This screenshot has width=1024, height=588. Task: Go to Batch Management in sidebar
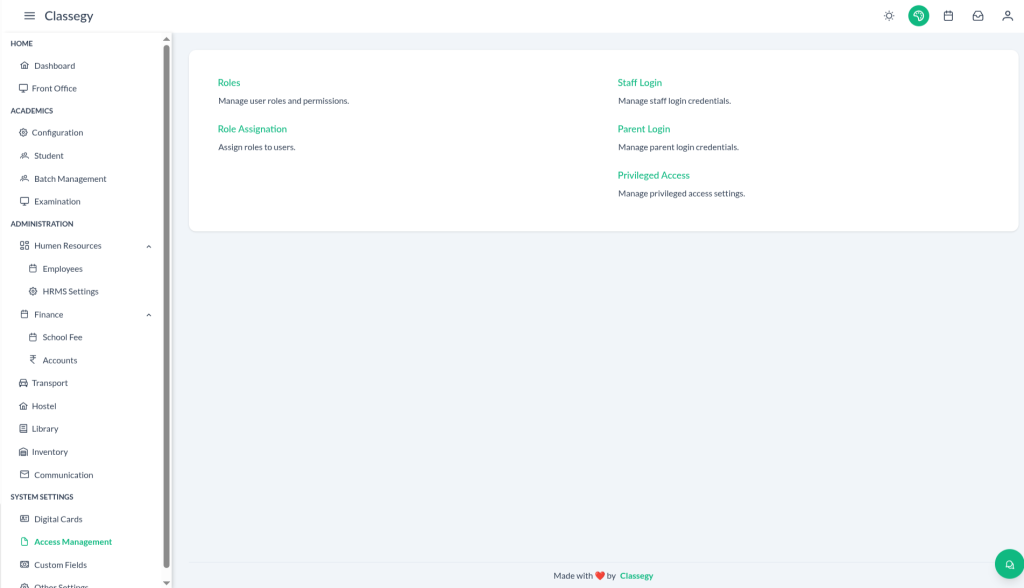coord(70,179)
